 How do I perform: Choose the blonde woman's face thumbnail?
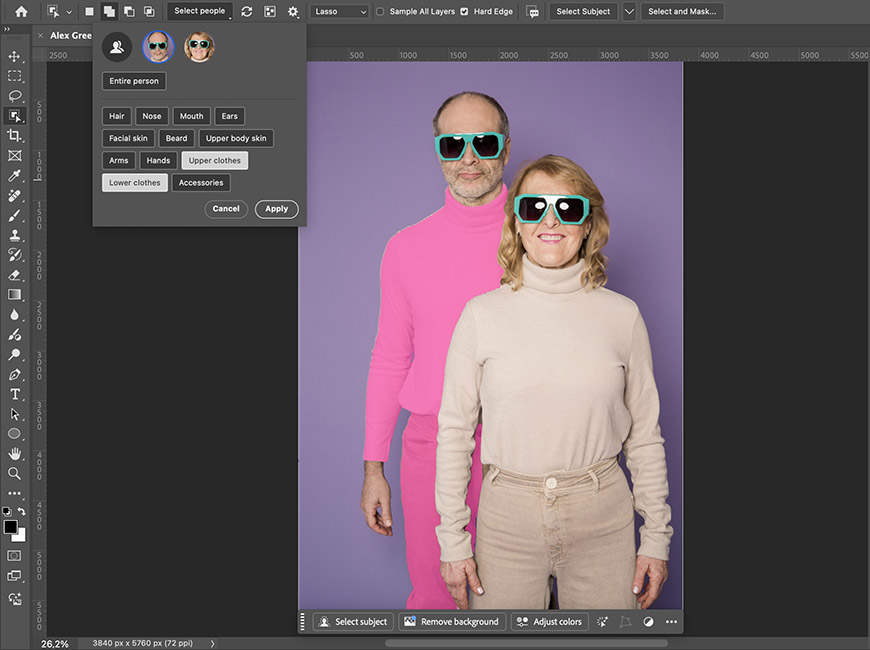click(200, 47)
